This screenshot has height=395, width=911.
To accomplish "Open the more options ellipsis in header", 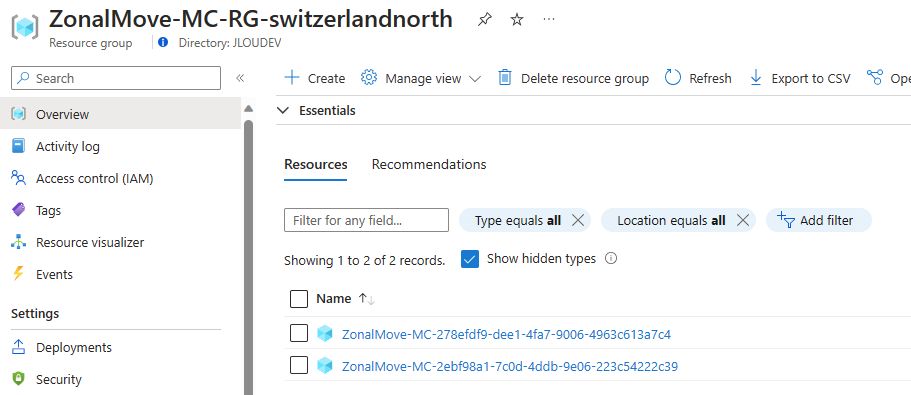I will click(x=548, y=19).
